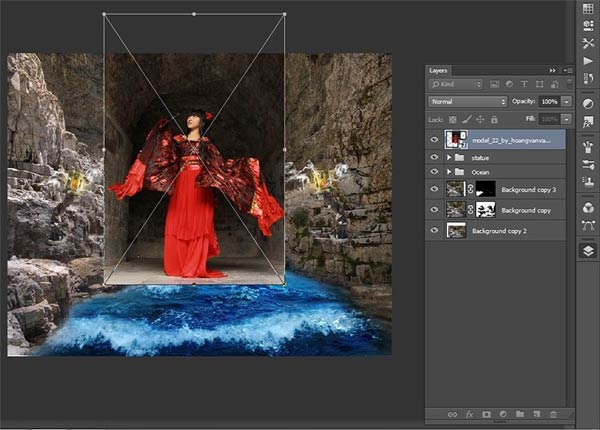Viewport: 600px width, 430px height.
Task: Filter layers by shape layers icon
Action: click(x=540, y=84)
